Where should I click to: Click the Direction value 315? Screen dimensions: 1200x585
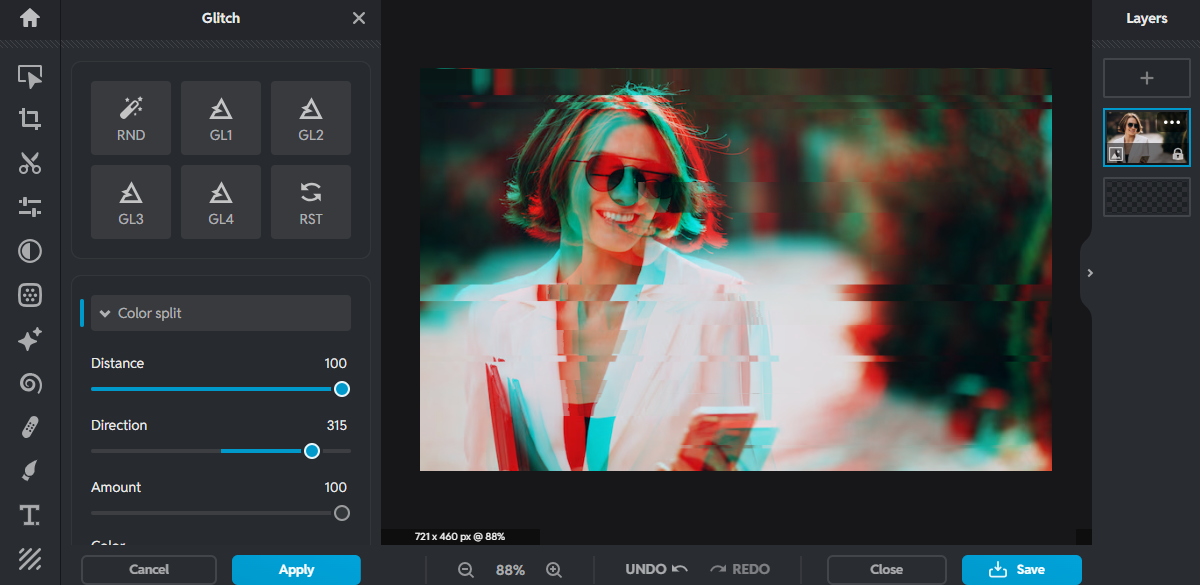pyautogui.click(x=336, y=425)
